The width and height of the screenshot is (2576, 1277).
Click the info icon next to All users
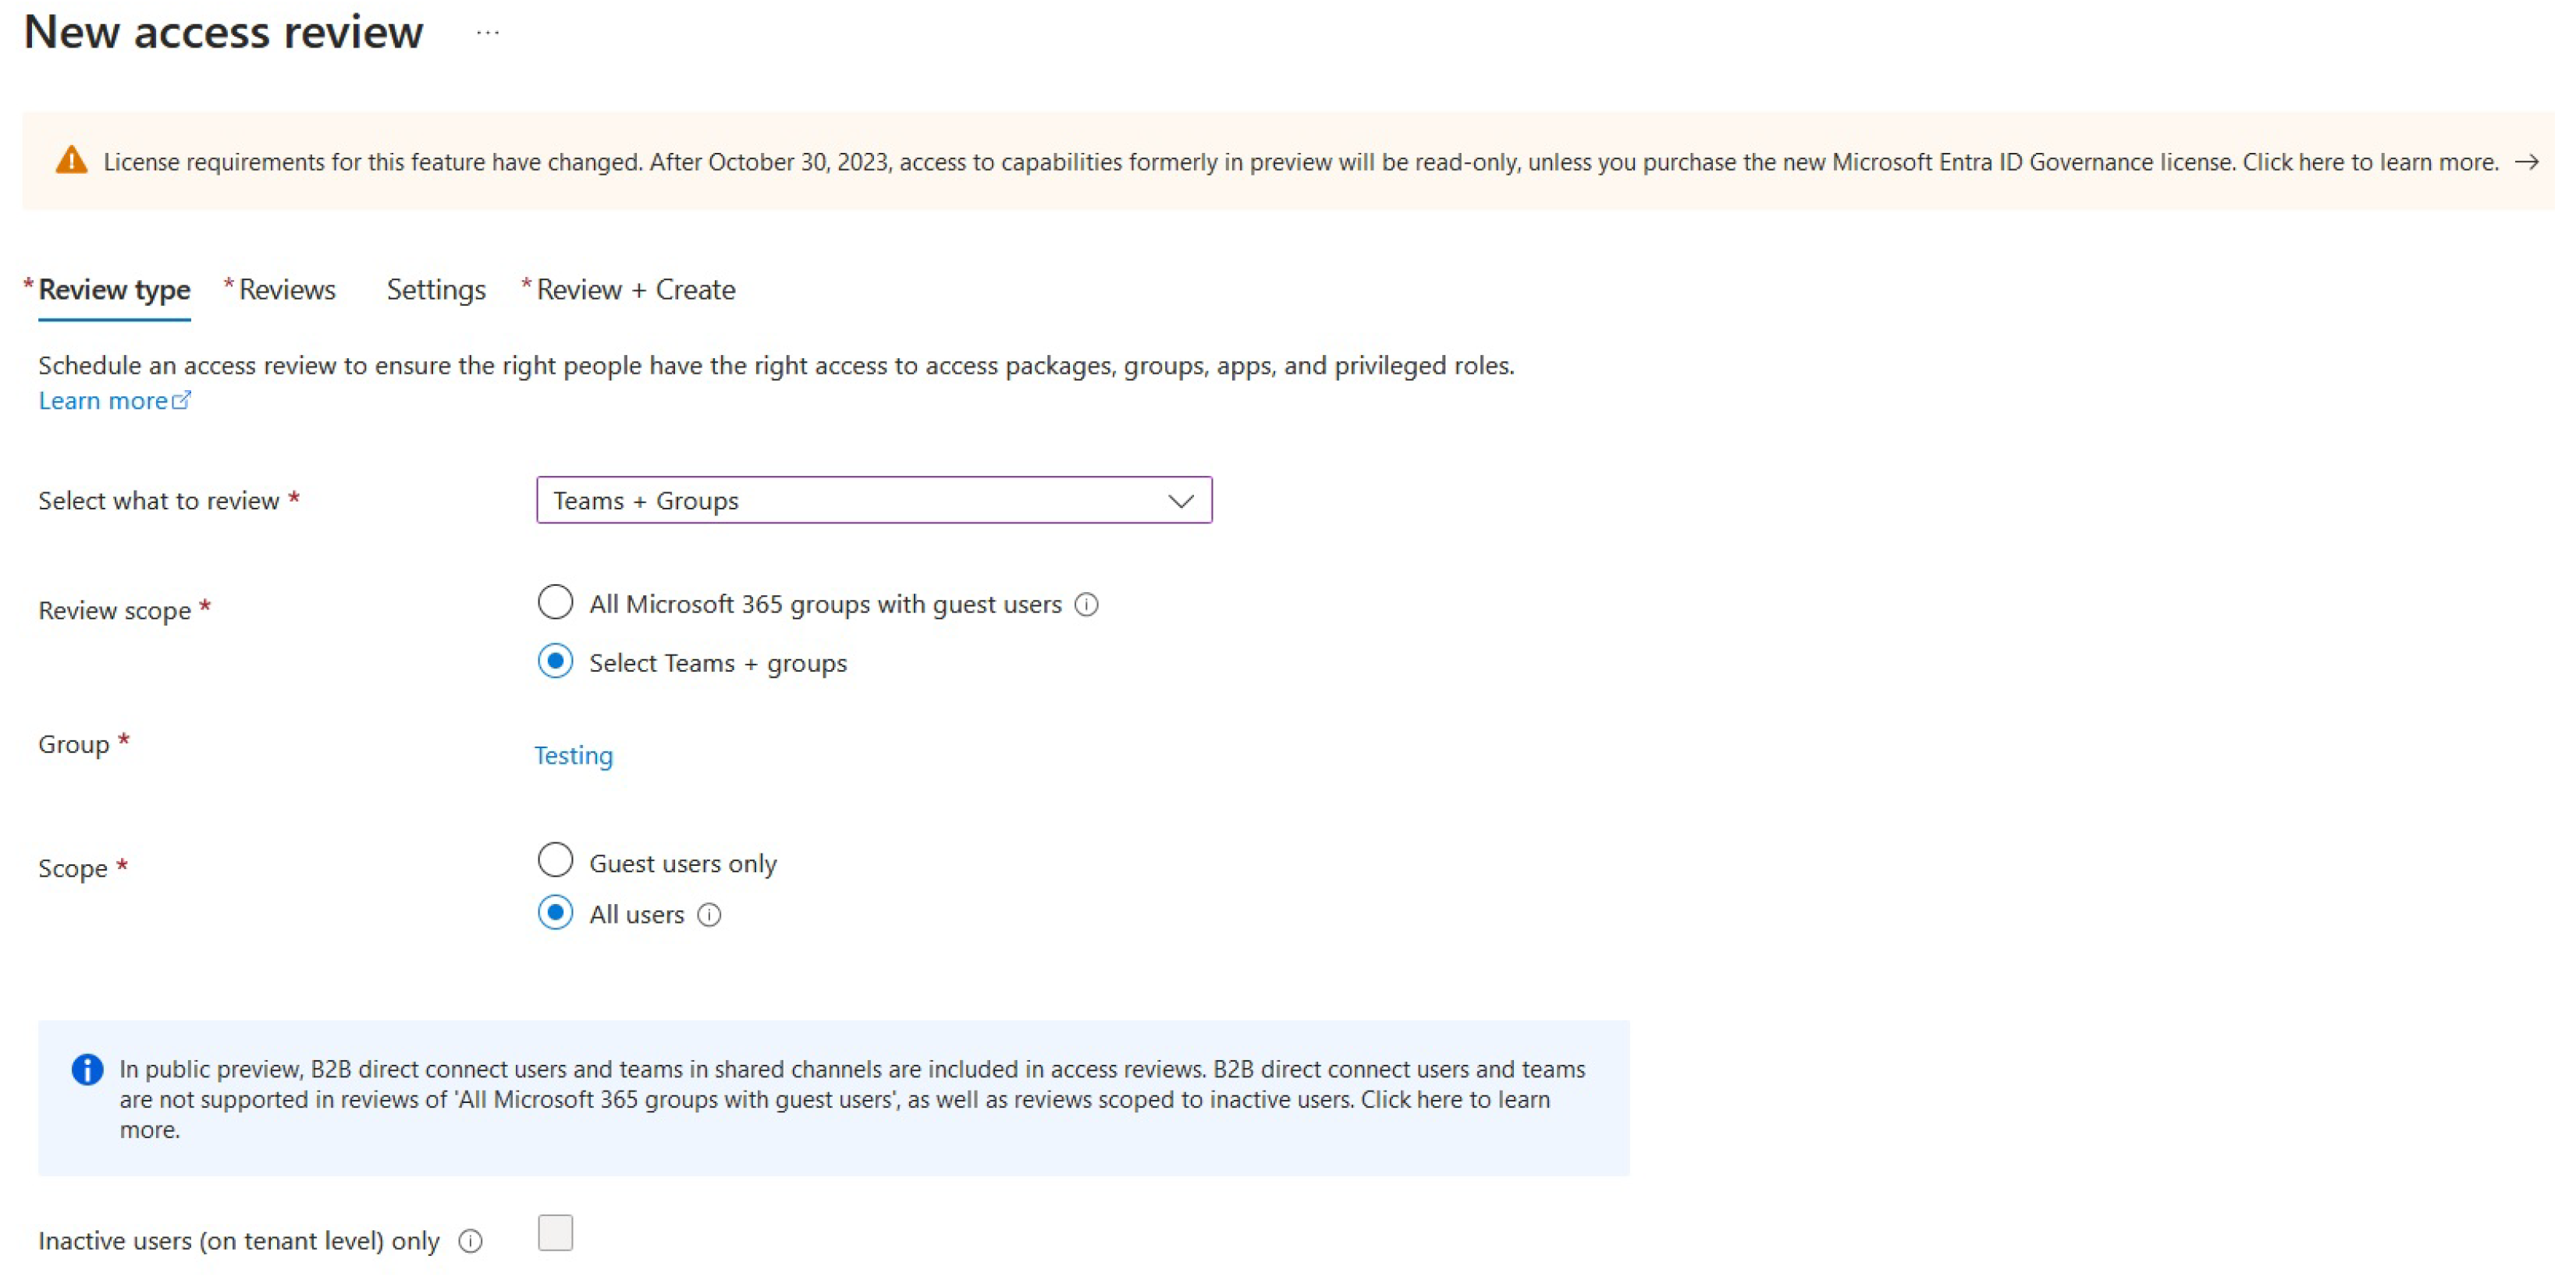point(706,914)
